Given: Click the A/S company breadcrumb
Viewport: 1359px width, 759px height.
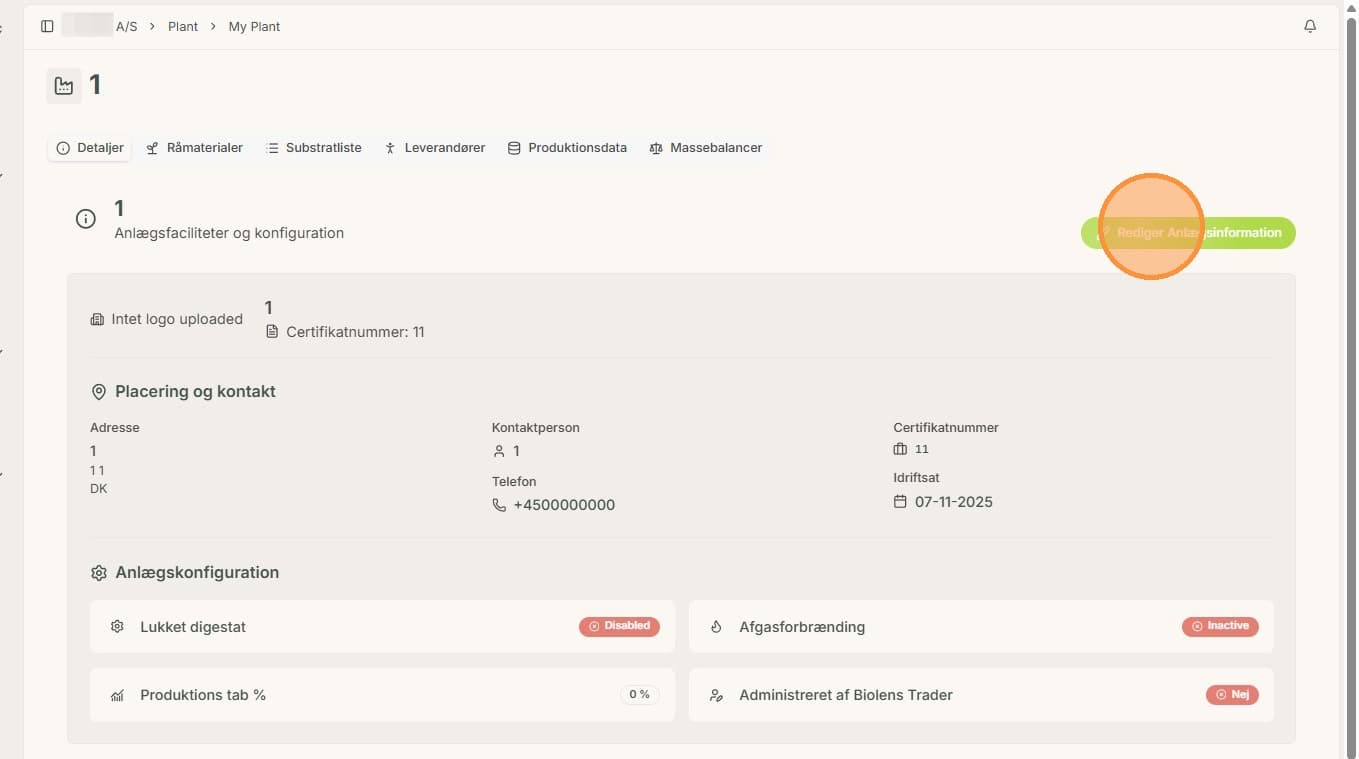Looking at the screenshot, I should click(x=99, y=27).
